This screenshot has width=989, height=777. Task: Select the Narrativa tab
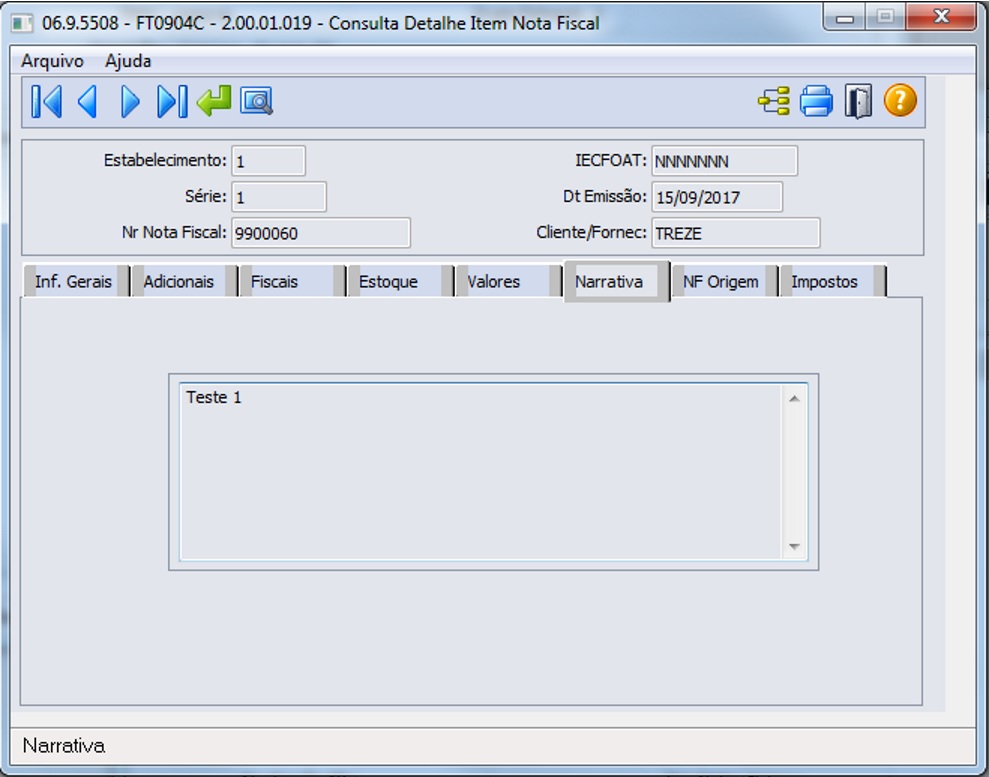coord(616,281)
